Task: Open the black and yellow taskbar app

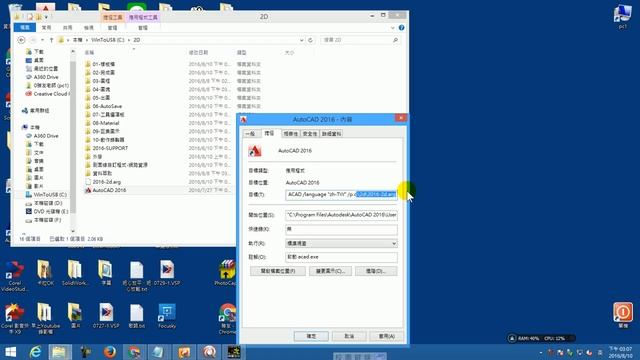Action: click(234, 352)
